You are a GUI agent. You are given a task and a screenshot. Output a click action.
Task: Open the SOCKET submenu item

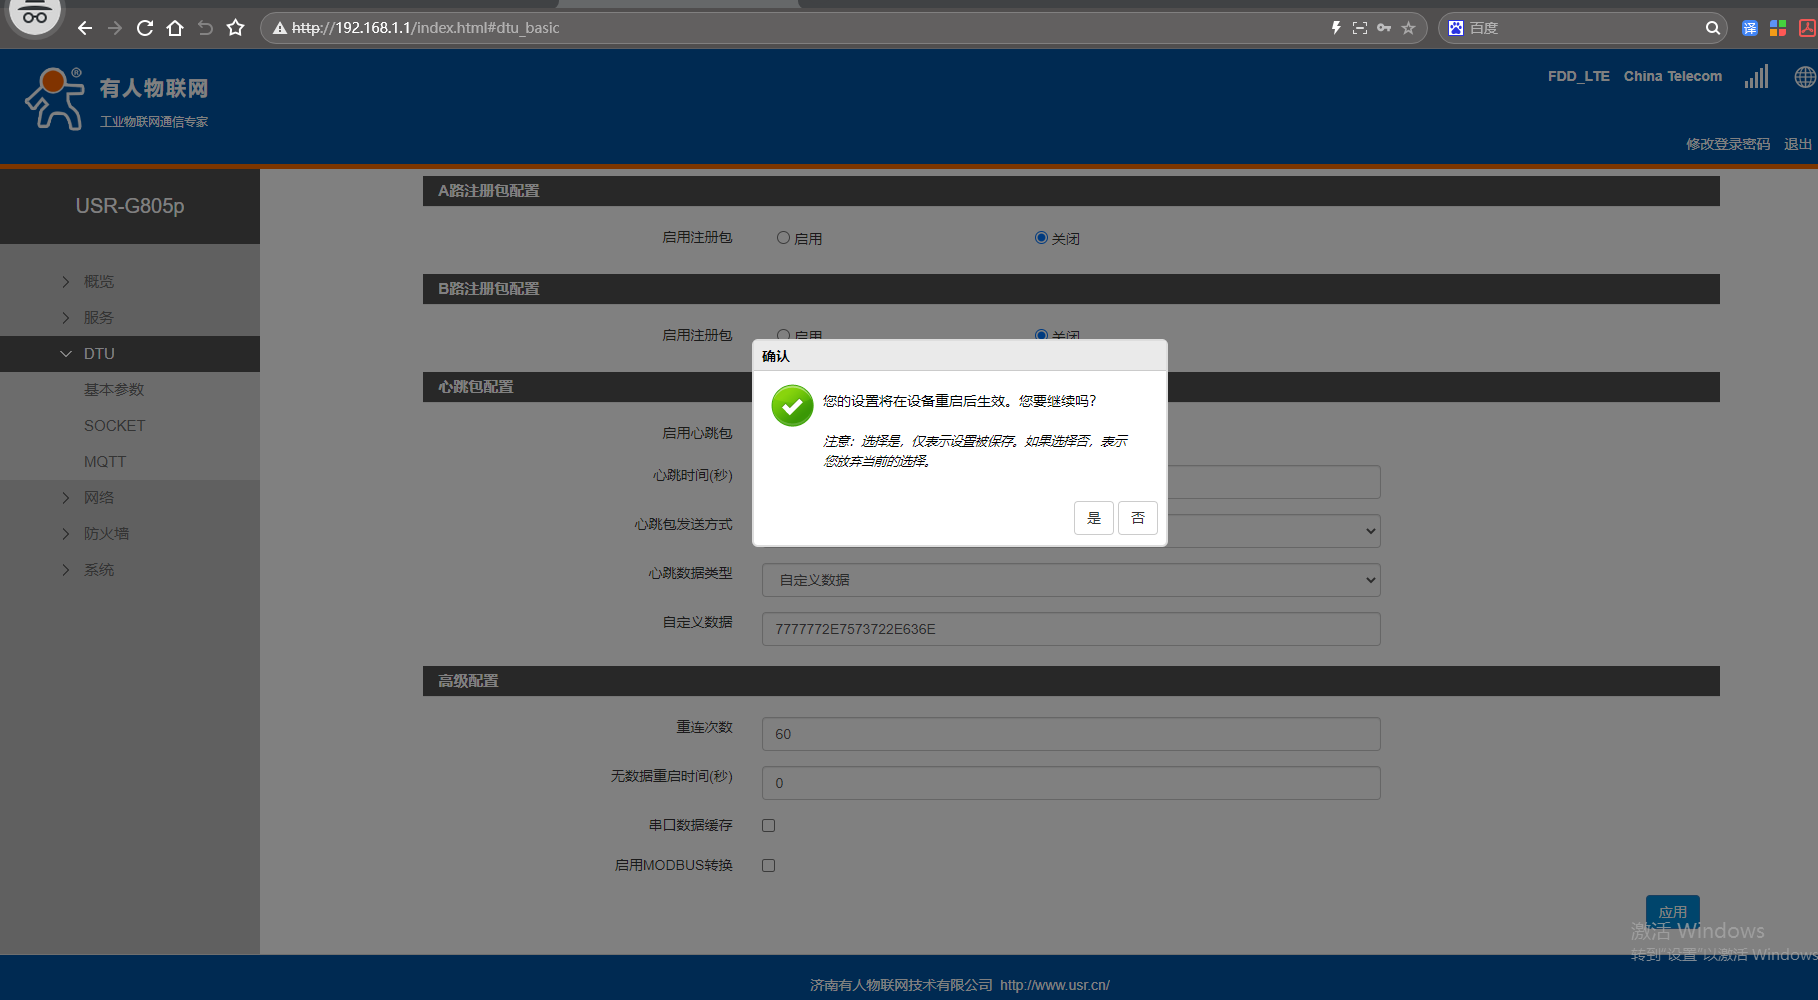tap(115, 426)
